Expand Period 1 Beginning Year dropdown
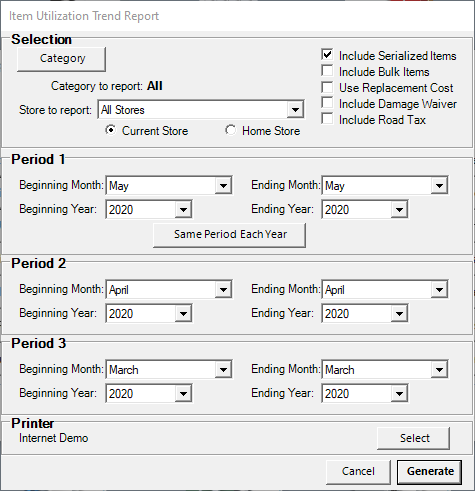The width and height of the screenshot is (475, 491). [x=149, y=209]
